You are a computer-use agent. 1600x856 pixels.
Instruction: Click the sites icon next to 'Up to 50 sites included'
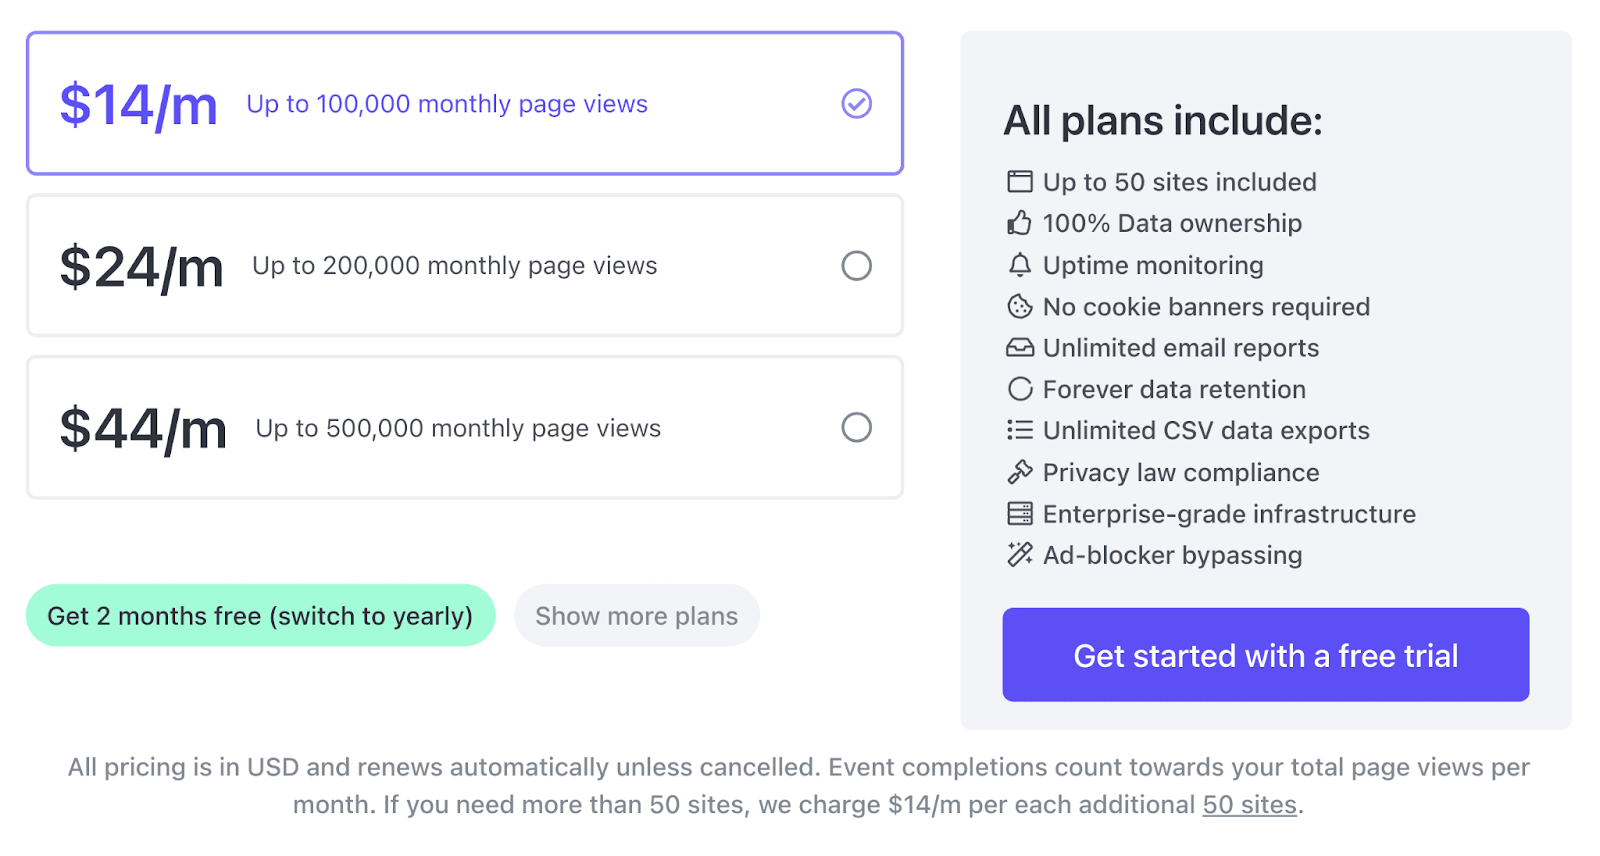click(x=1019, y=182)
